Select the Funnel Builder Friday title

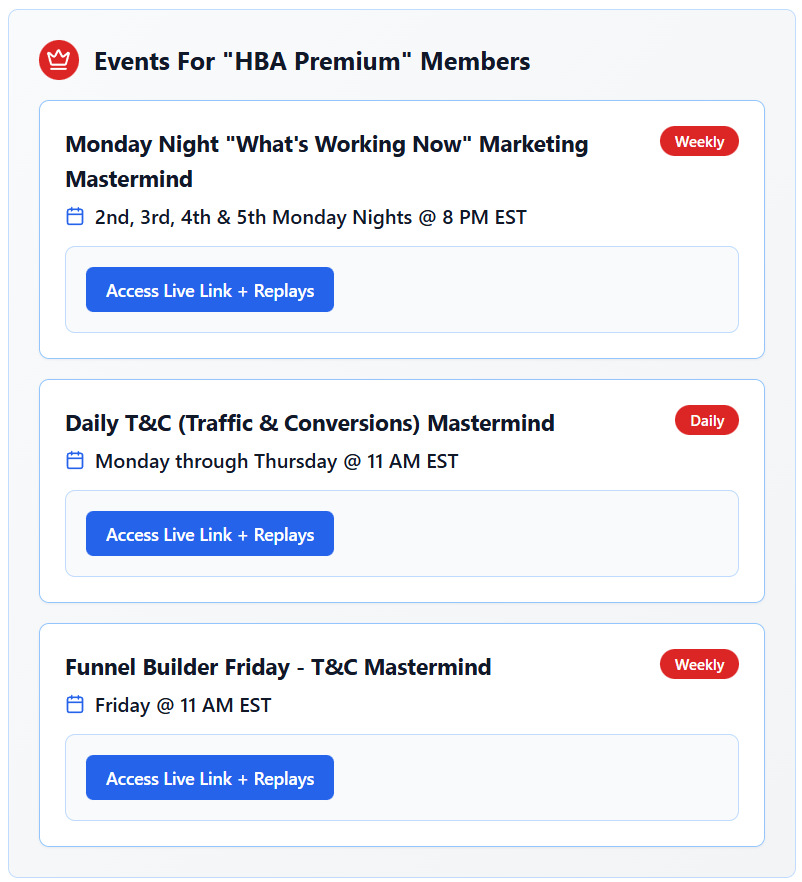click(x=278, y=667)
